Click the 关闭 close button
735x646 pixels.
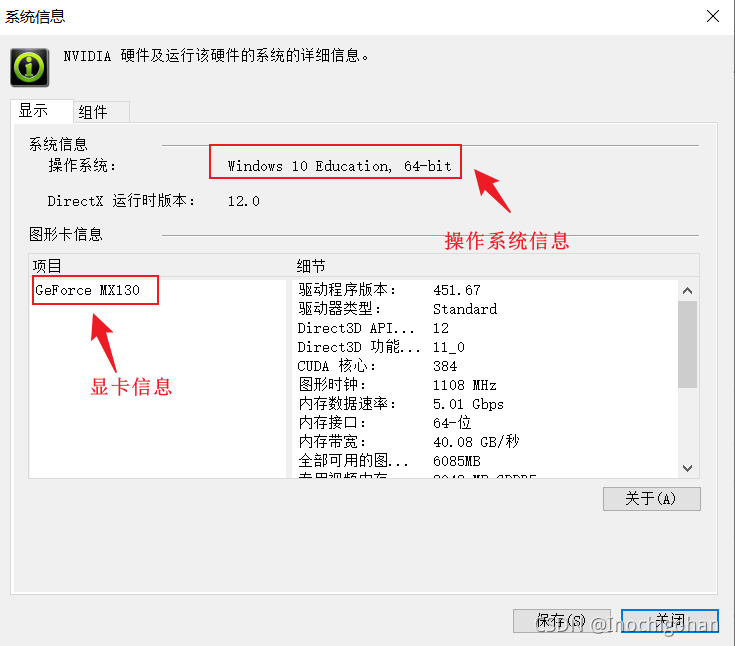pyautogui.click(x=669, y=621)
